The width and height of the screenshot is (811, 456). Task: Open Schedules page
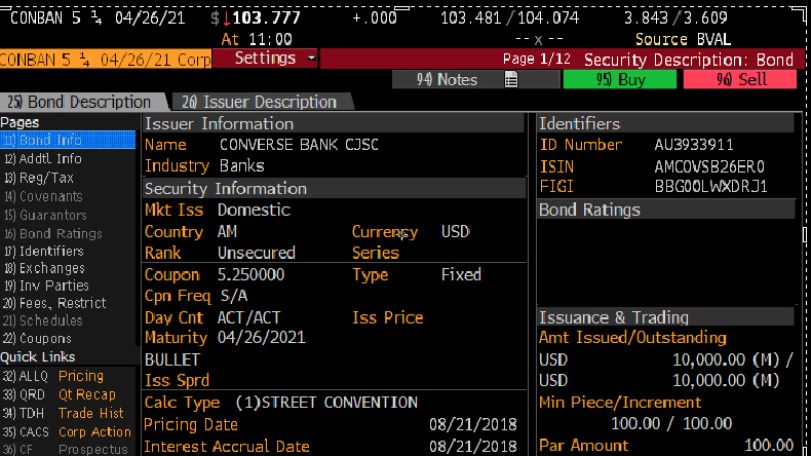pyautogui.click(x=42, y=321)
